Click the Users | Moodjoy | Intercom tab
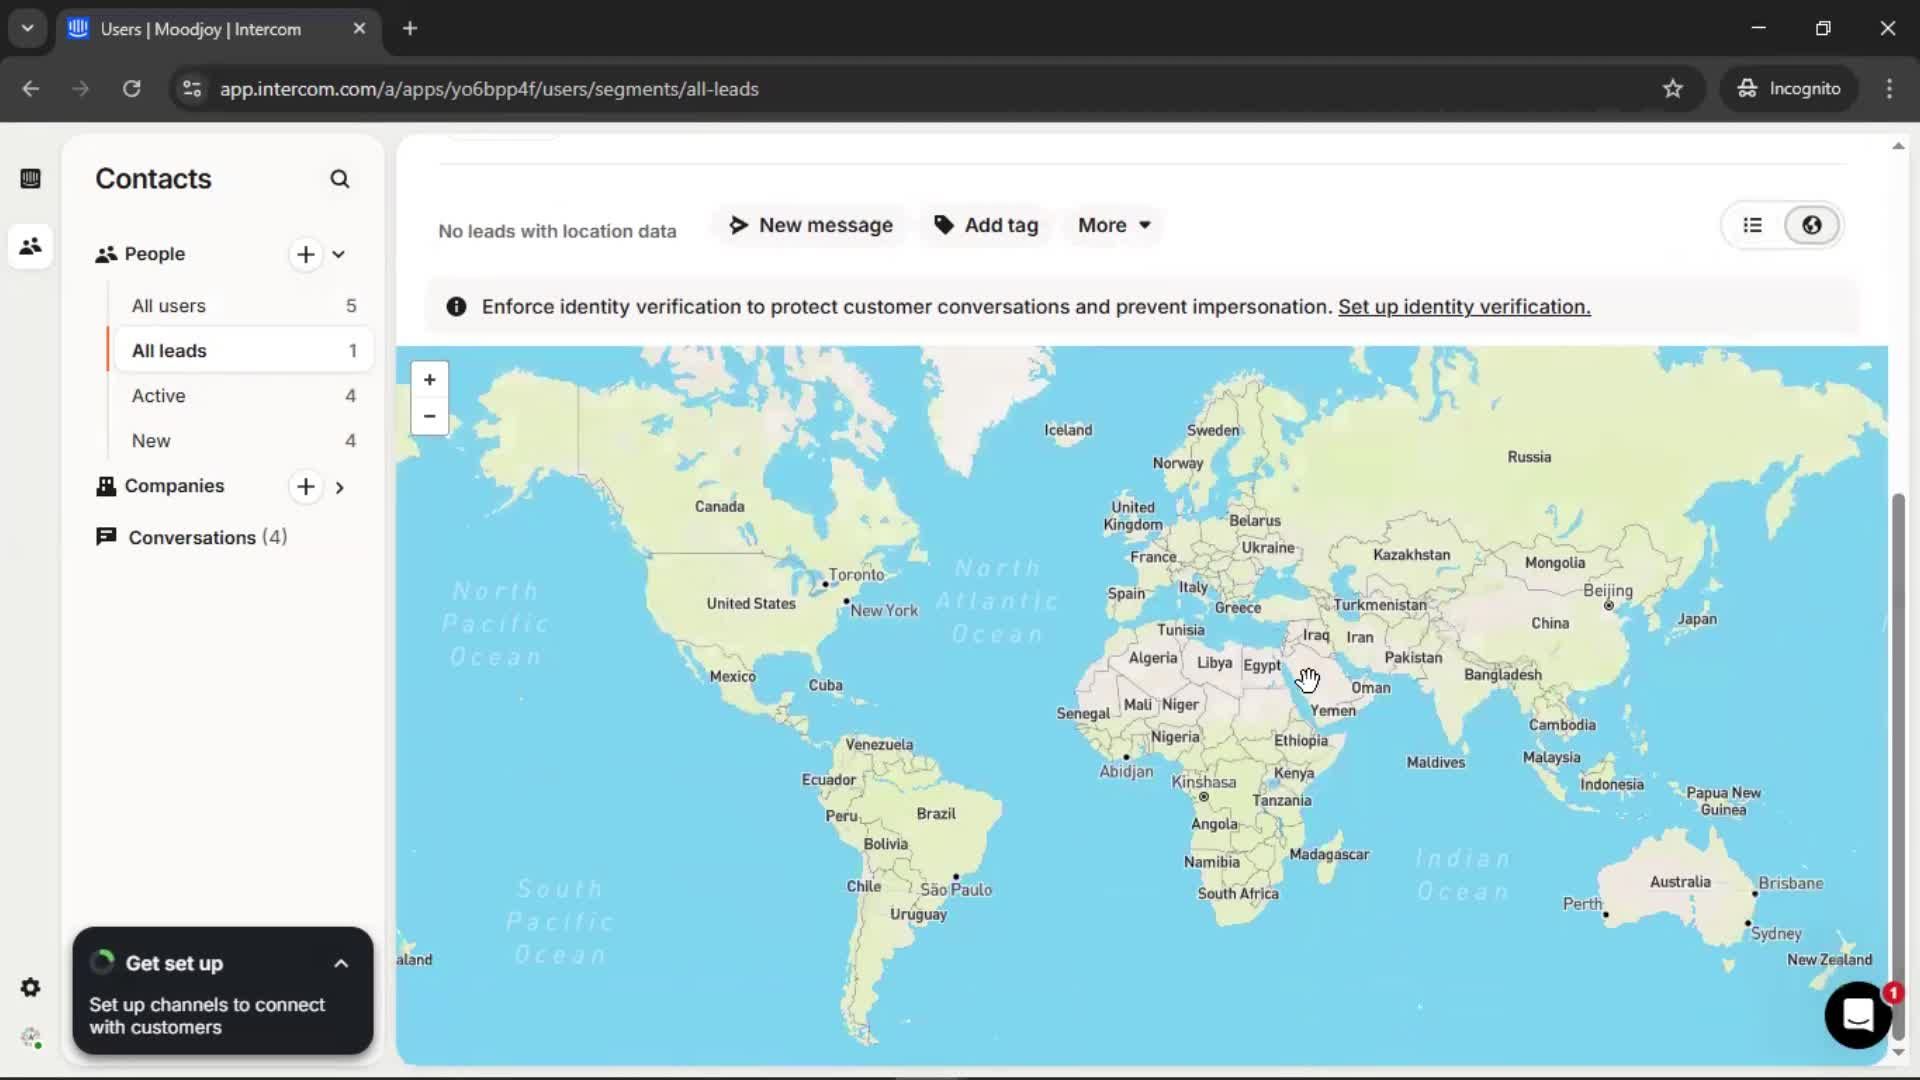The image size is (1920, 1080). 217,29
